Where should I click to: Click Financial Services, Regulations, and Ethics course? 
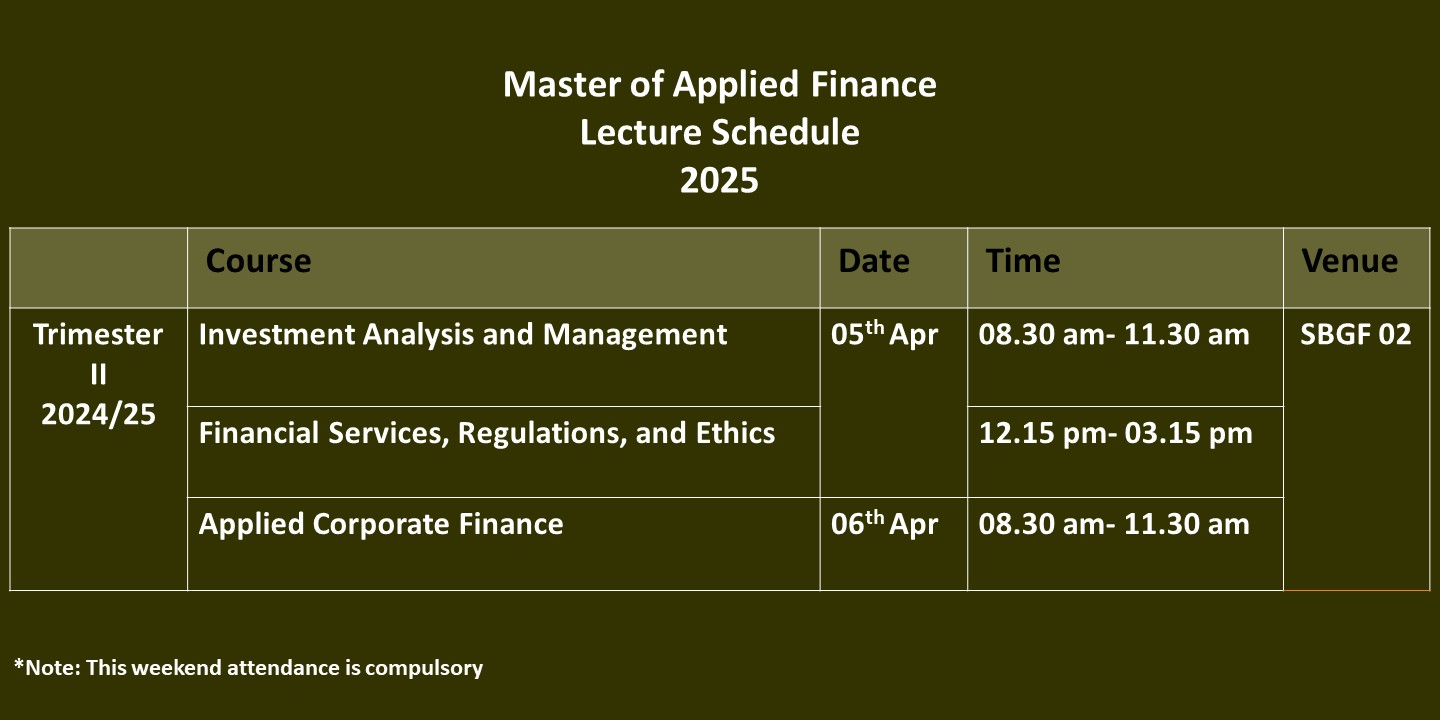pyautogui.click(x=487, y=433)
